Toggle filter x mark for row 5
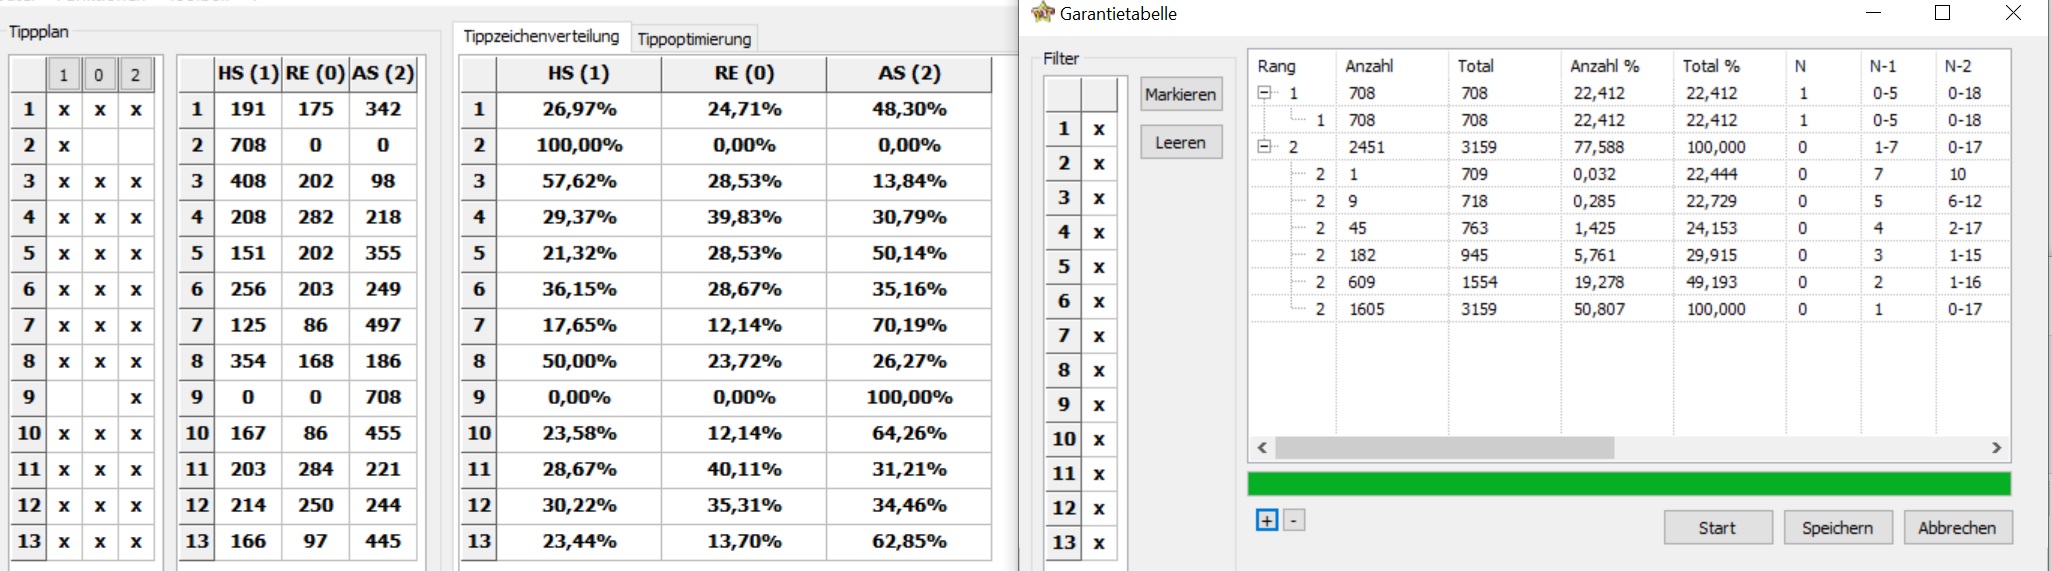Screen dimensions: 2052x571 pyautogui.click(x=1099, y=267)
